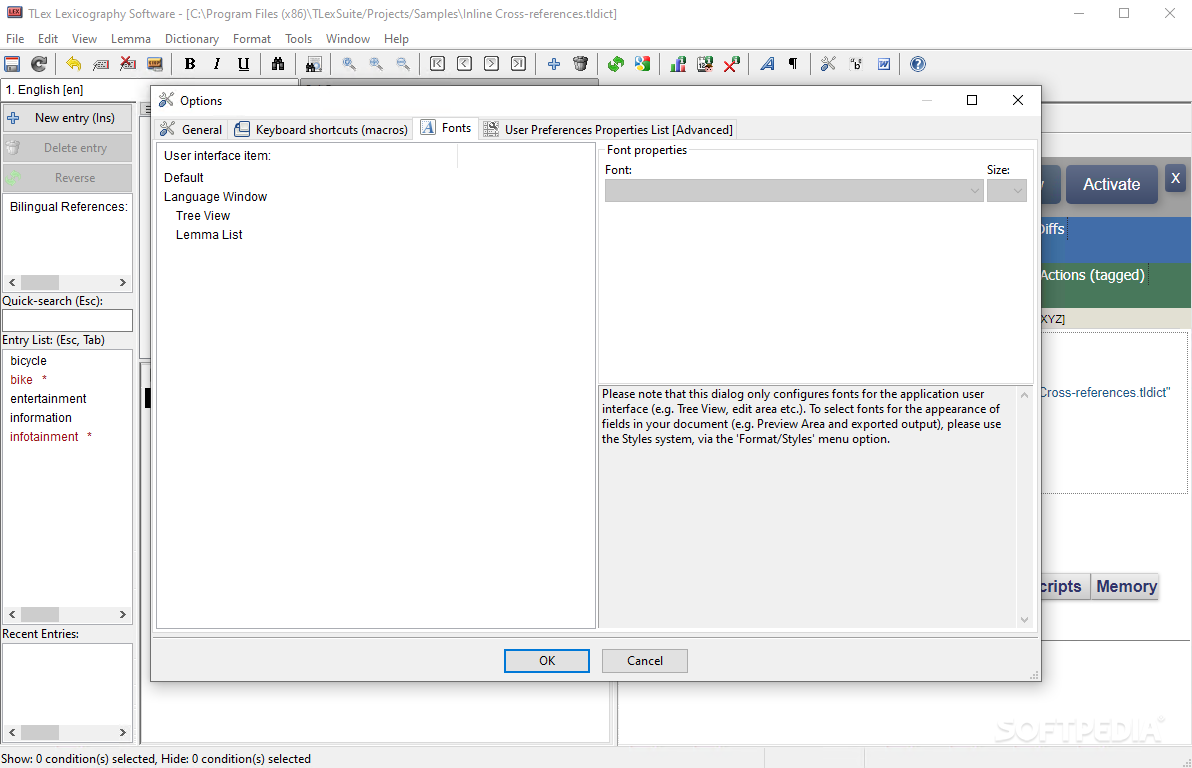
Task: Go to first entry navigation icon
Action: coord(437,64)
